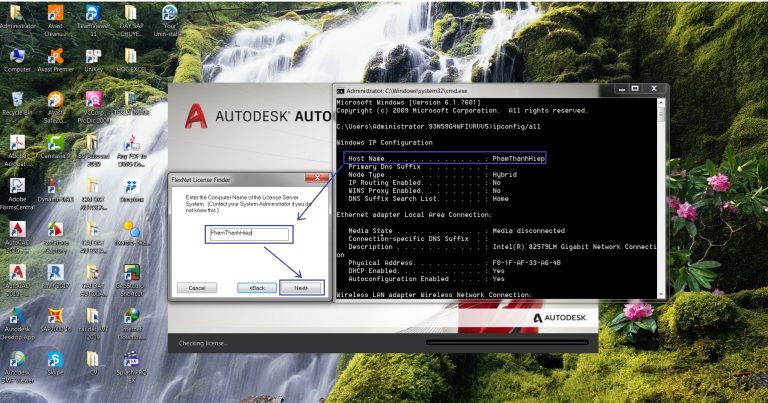Viewport: 768px width, 403px height.
Task: Launch Avast Premier shortcut
Action: tap(55, 61)
